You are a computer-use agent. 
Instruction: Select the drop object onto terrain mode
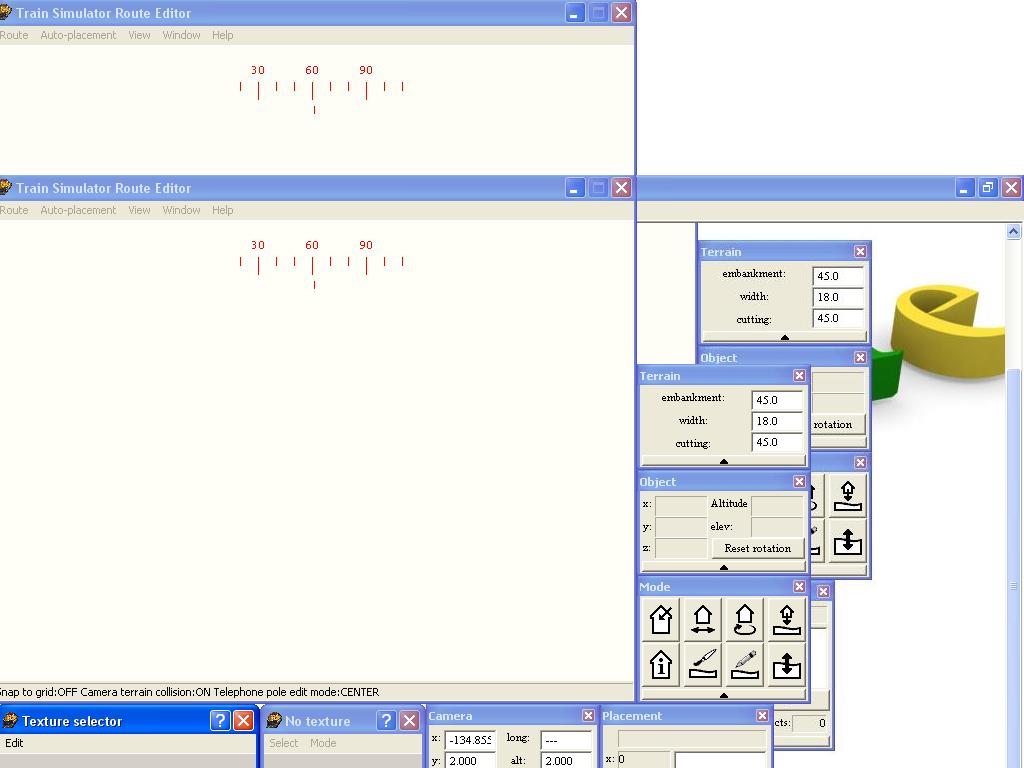[x=787, y=620]
